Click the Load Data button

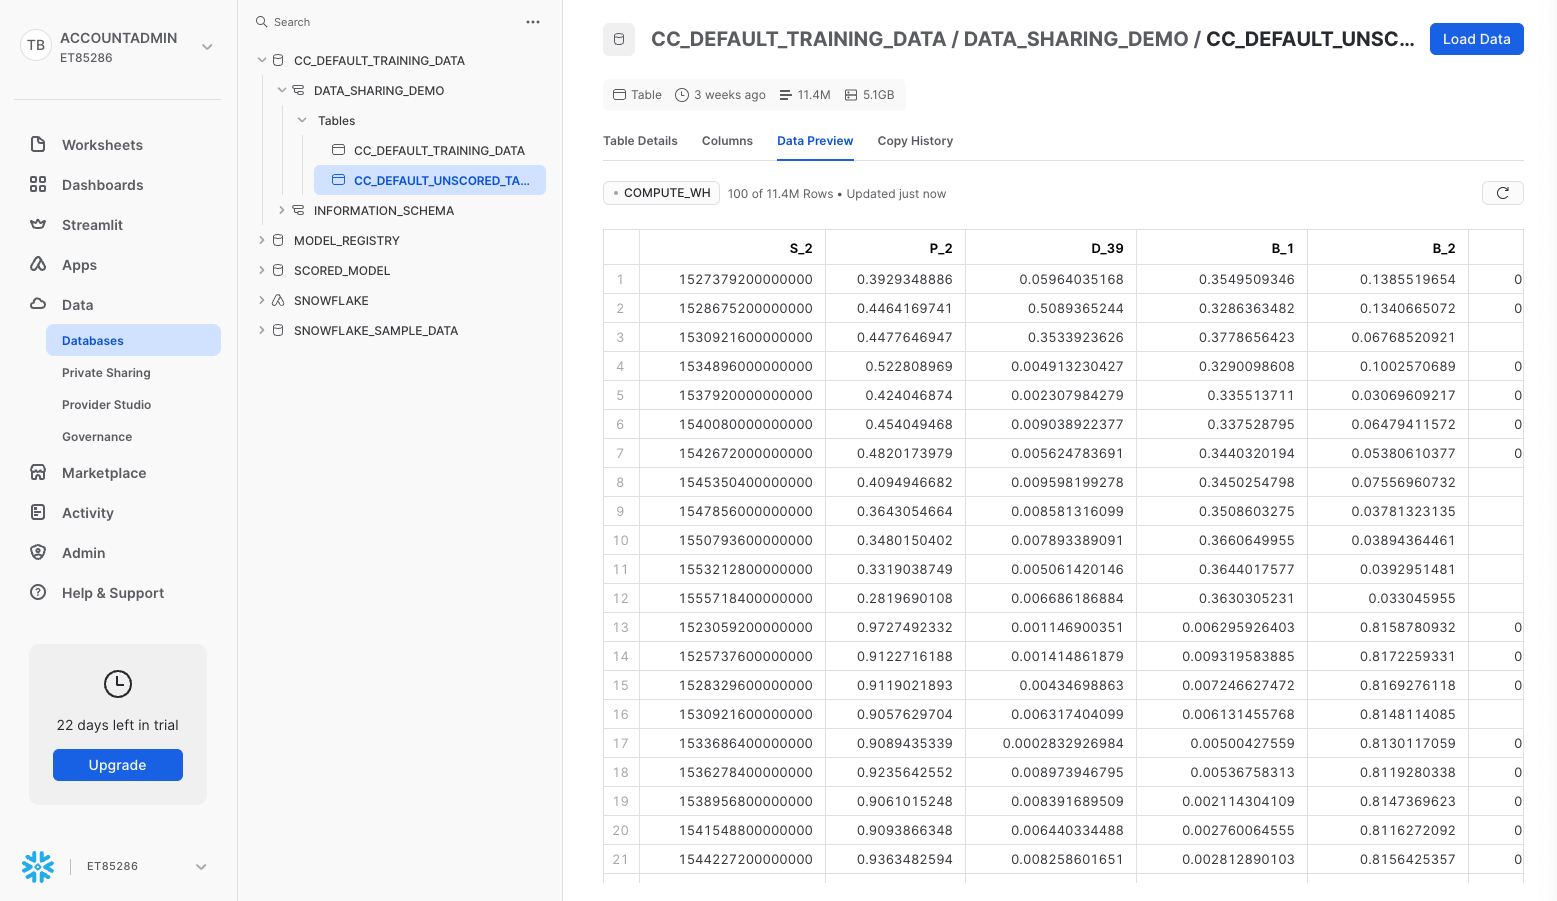pyautogui.click(x=1476, y=39)
